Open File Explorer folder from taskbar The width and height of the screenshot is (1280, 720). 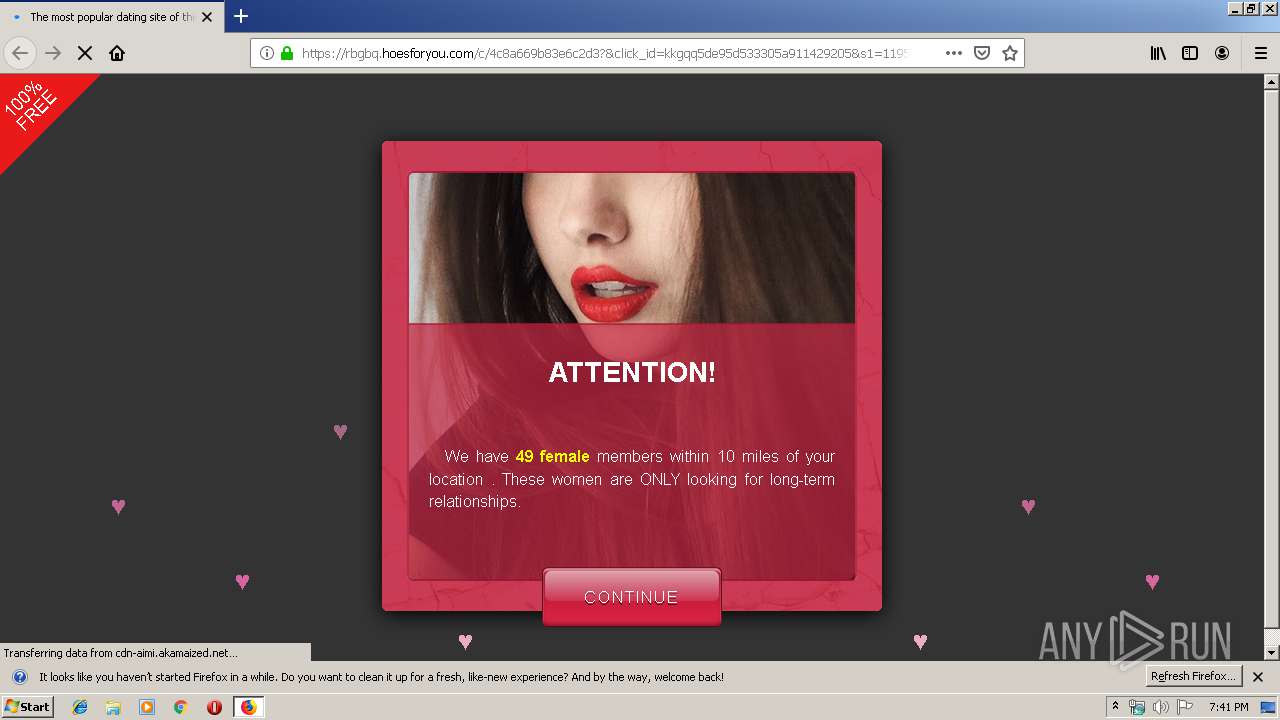(x=113, y=707)
